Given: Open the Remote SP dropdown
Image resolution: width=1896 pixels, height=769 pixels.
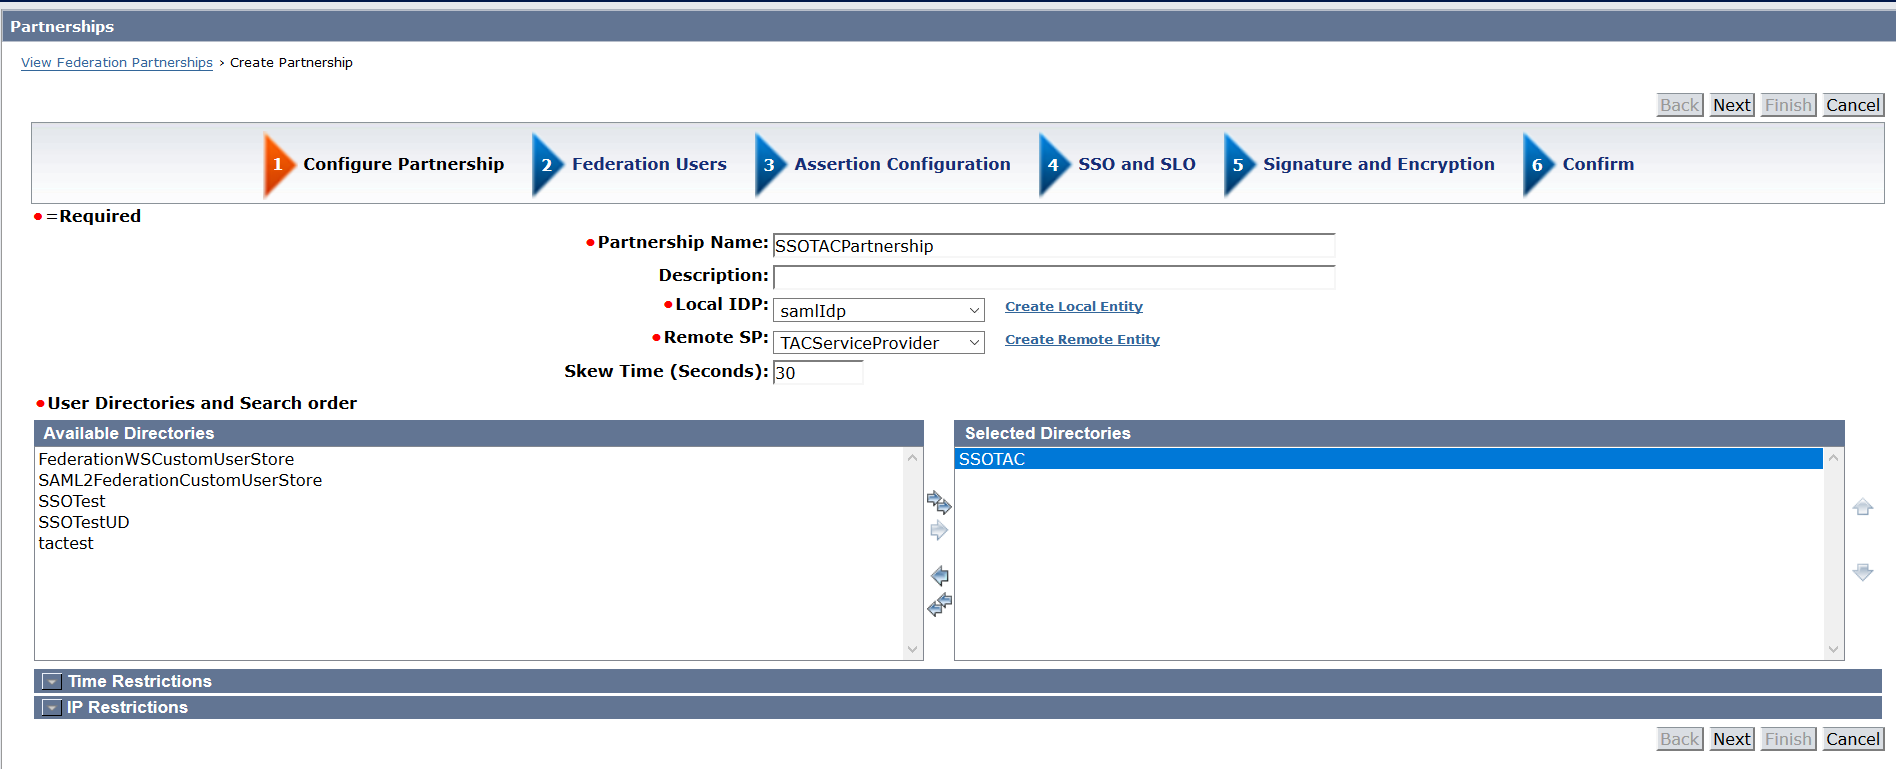Looking at the screenshot, I should pos(878,343).
